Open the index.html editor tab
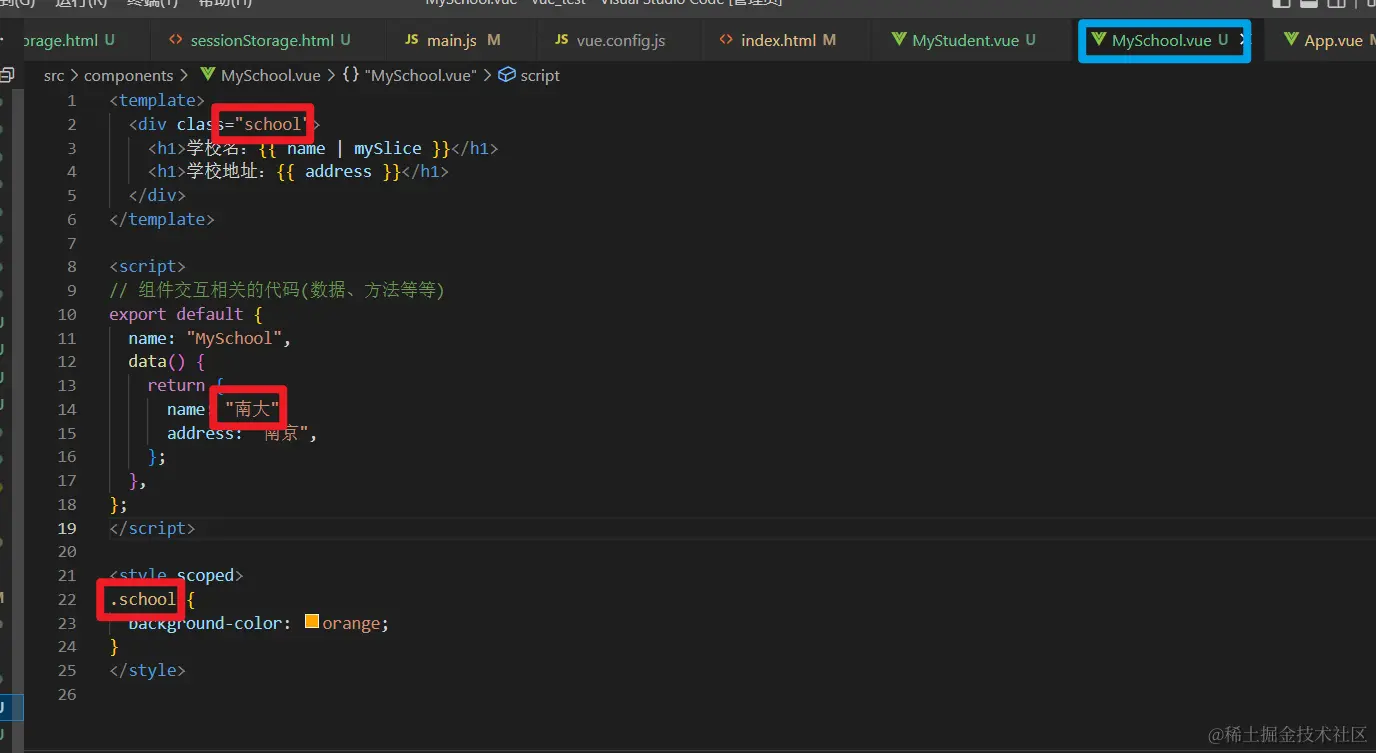Screen dimensions: 1376x753 [778, 40]
